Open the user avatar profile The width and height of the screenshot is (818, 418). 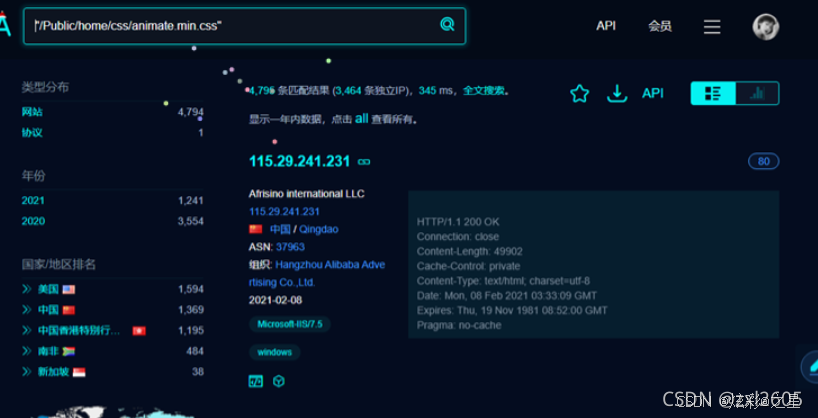[765, 27]
